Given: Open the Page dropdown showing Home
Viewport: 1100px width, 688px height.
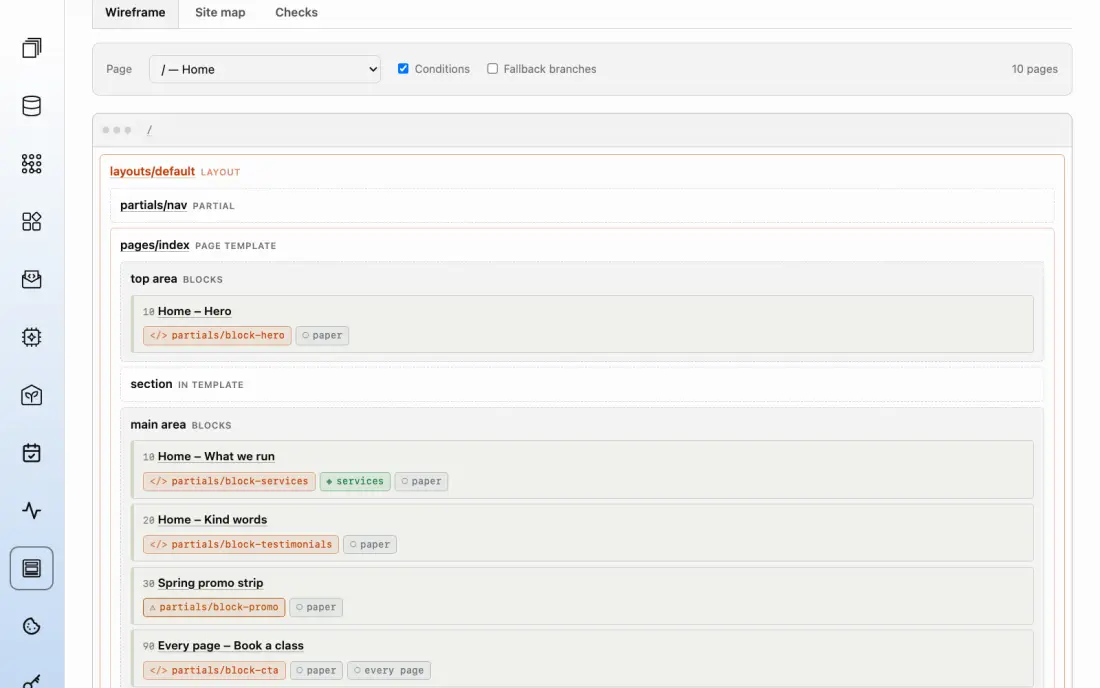Looking at the screenshot, I should [x=265, y=69].
